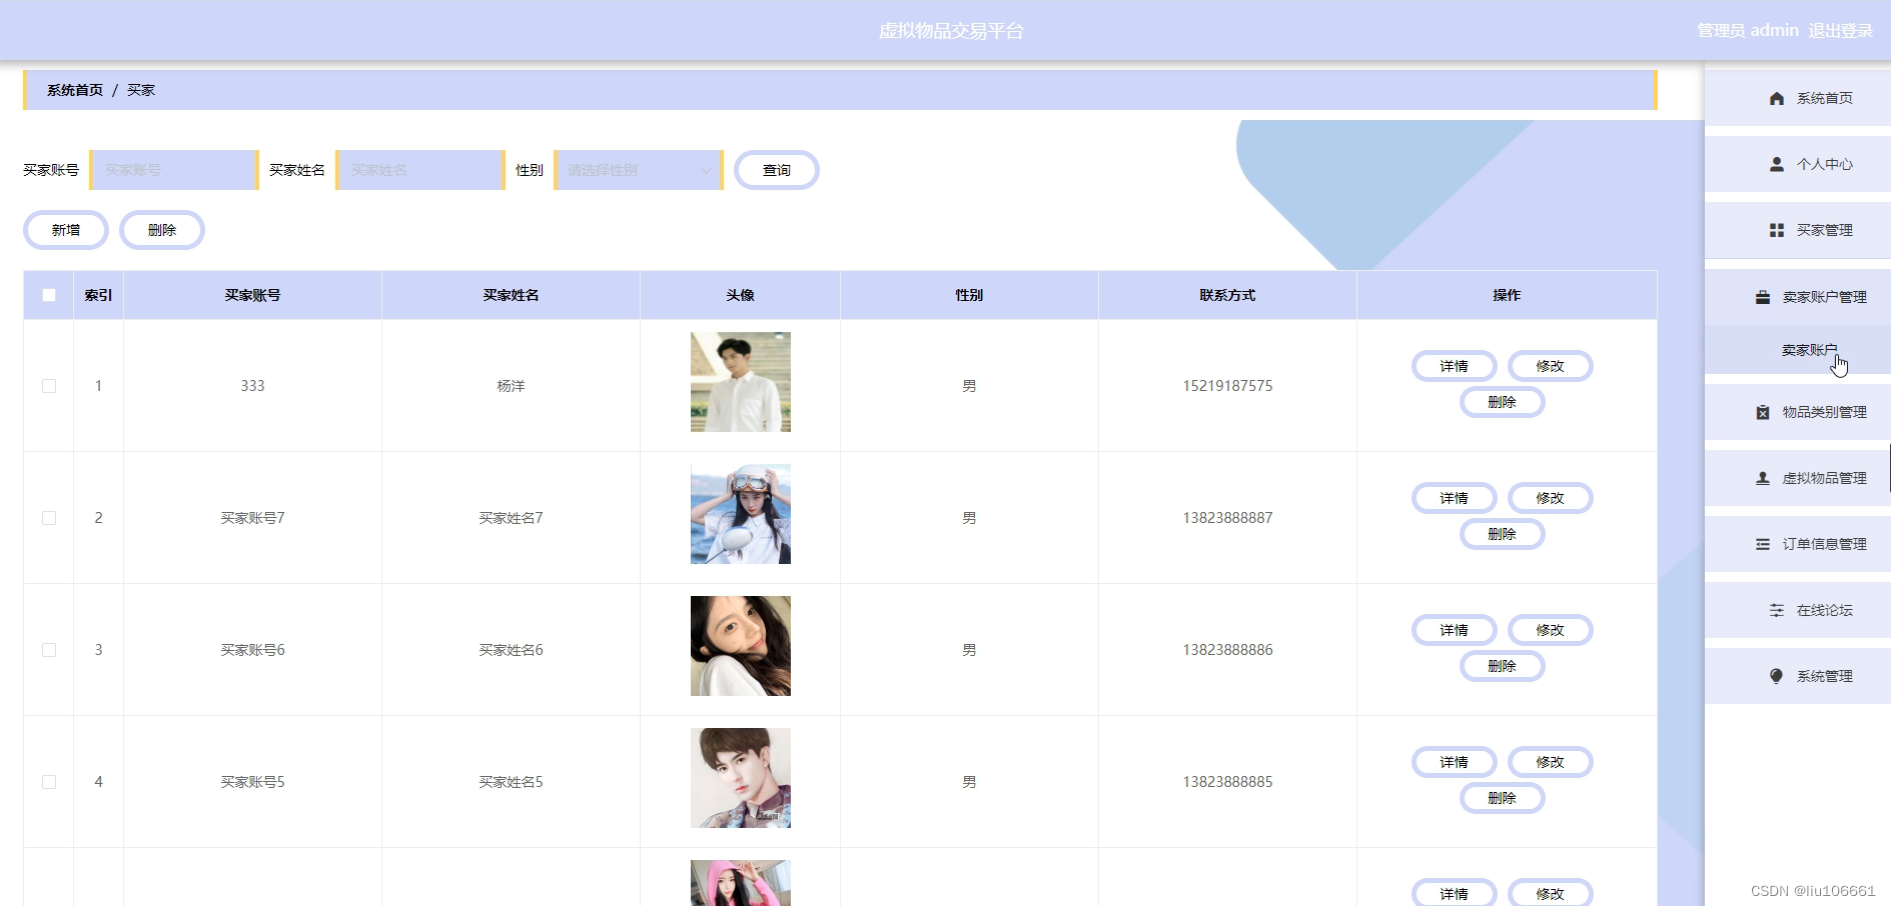1891x906 pixels.
Task: Click phone number 13823888886
Action: point(1228,650)
